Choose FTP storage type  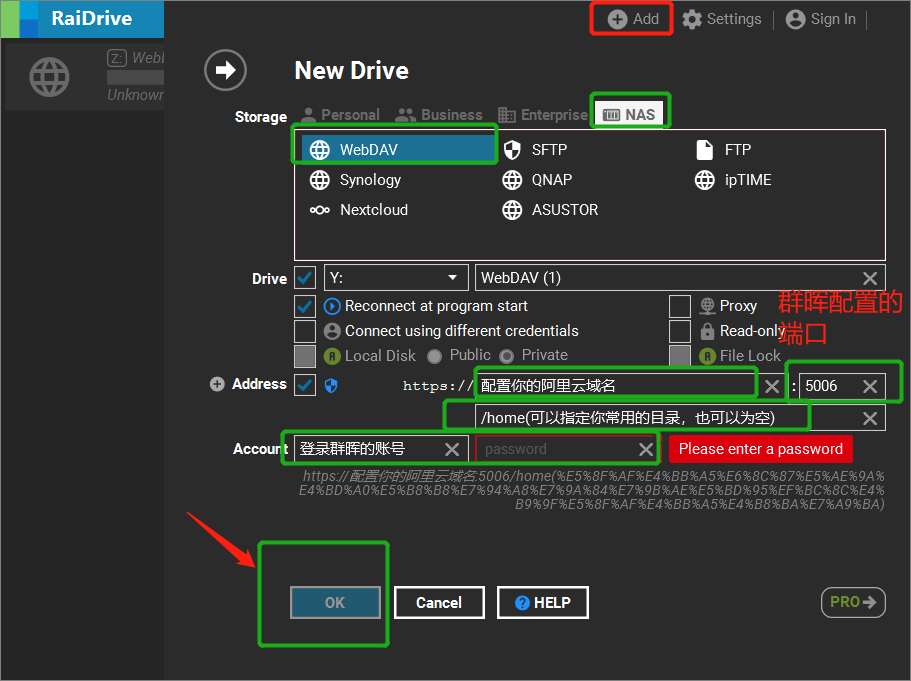coord(723,150)
